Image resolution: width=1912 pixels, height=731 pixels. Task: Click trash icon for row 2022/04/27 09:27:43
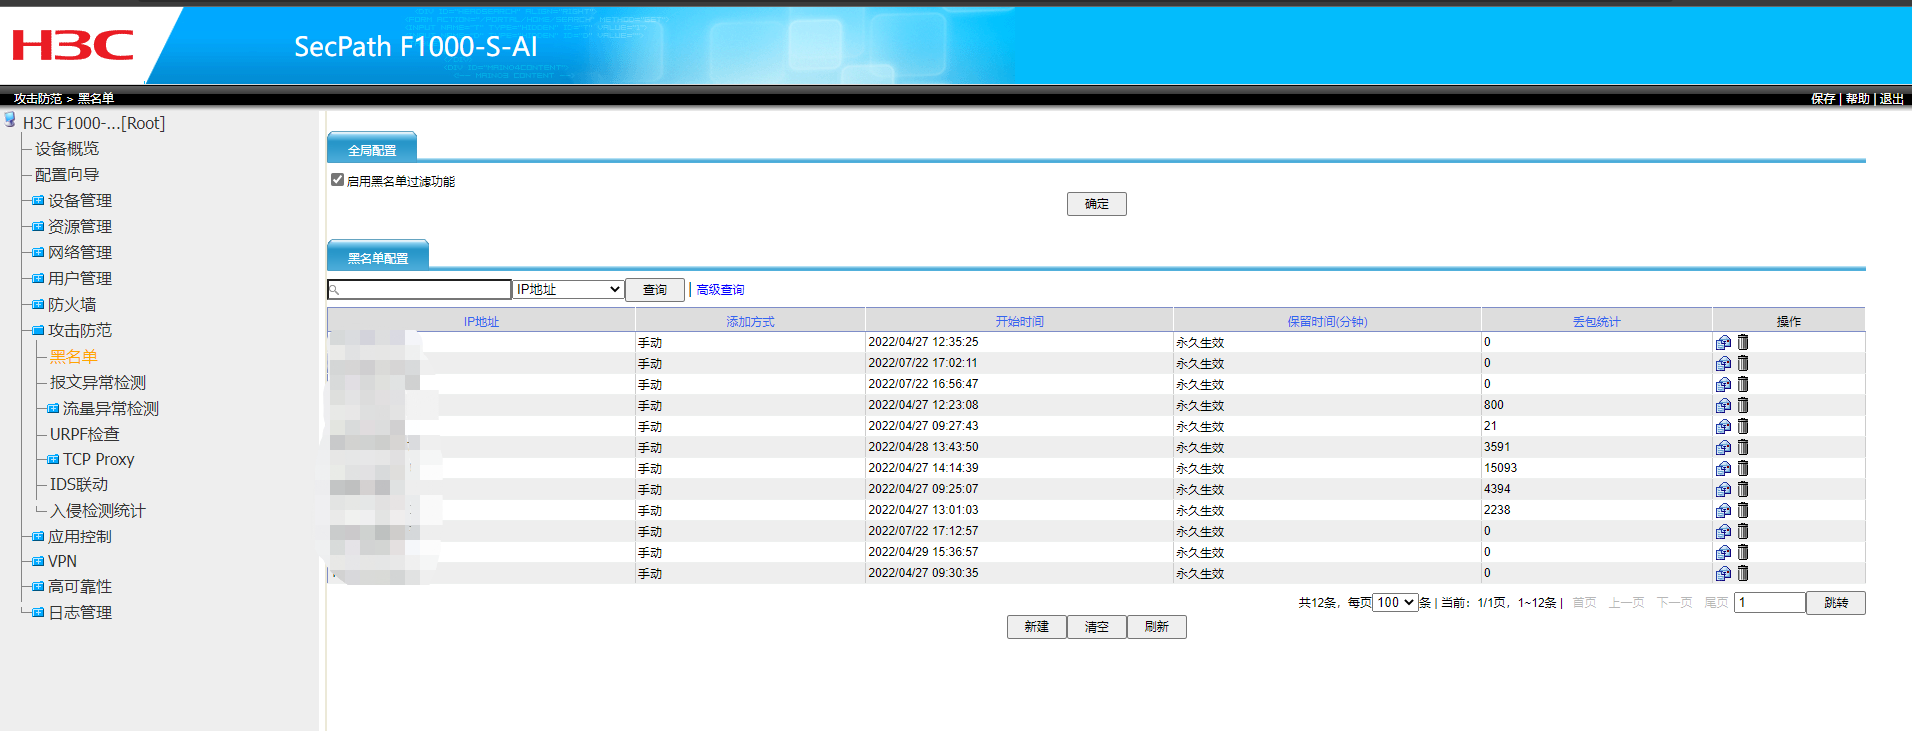tap(1743, 426)
